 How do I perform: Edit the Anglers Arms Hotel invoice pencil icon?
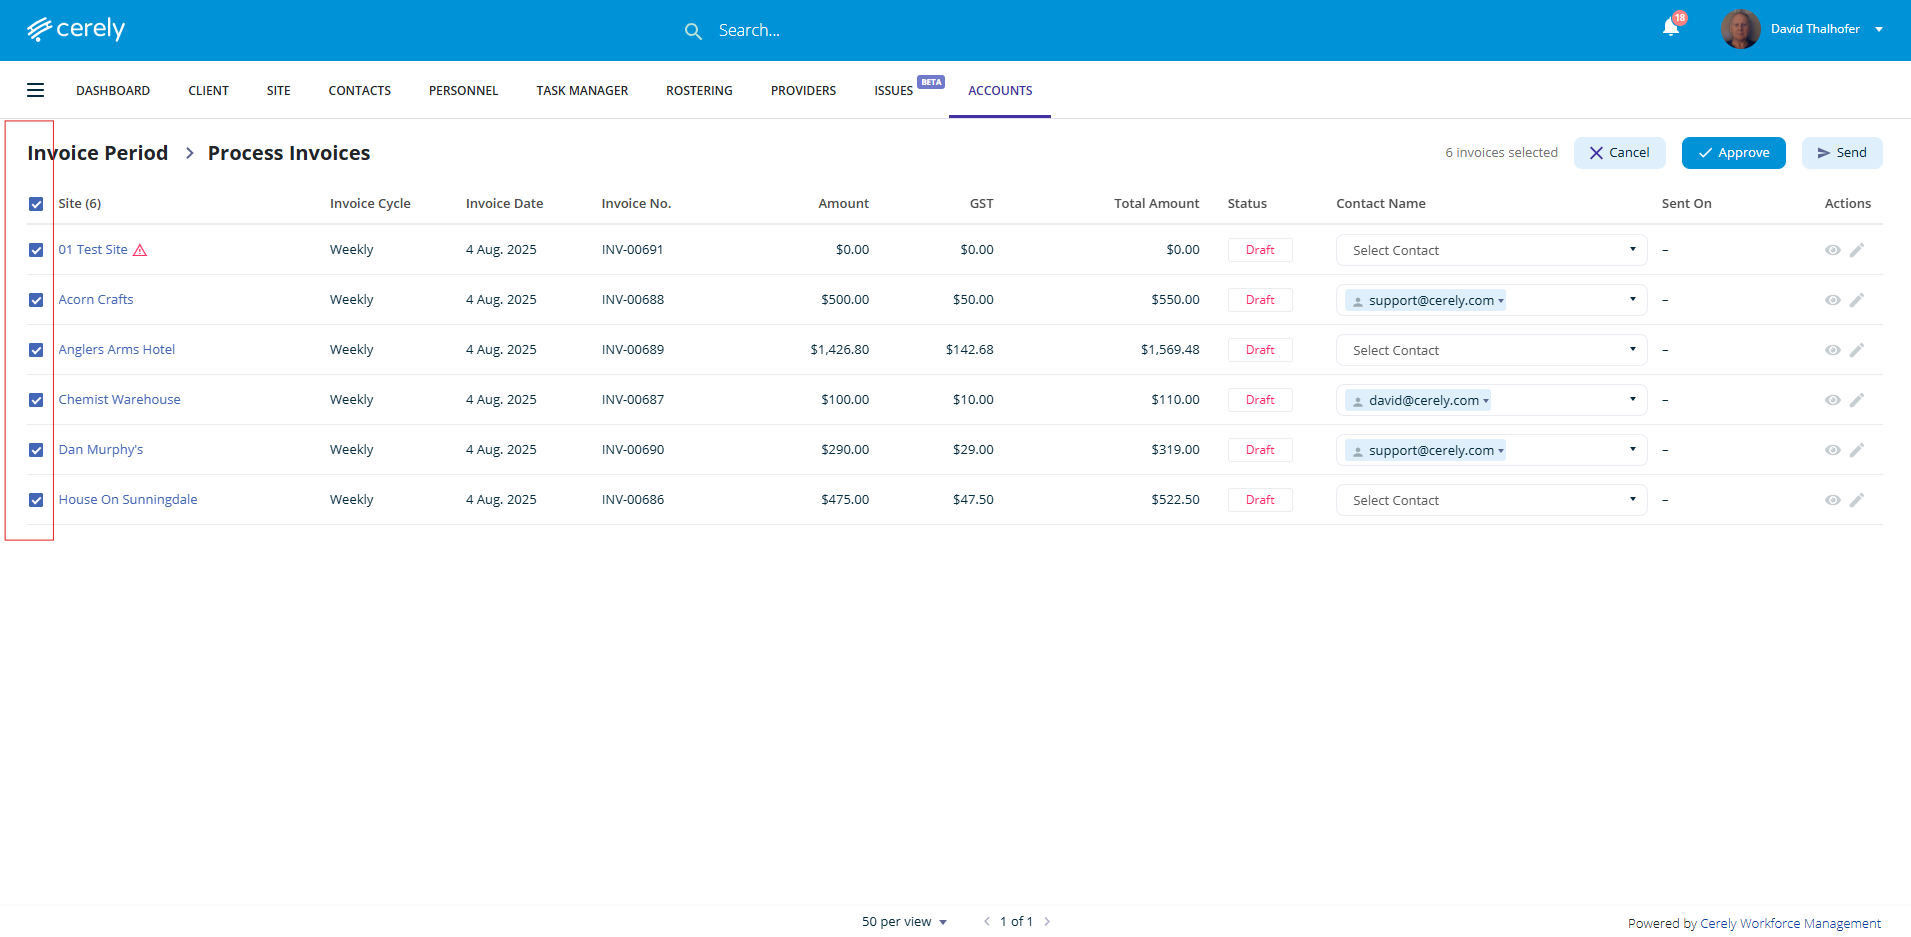point(1856,350)
